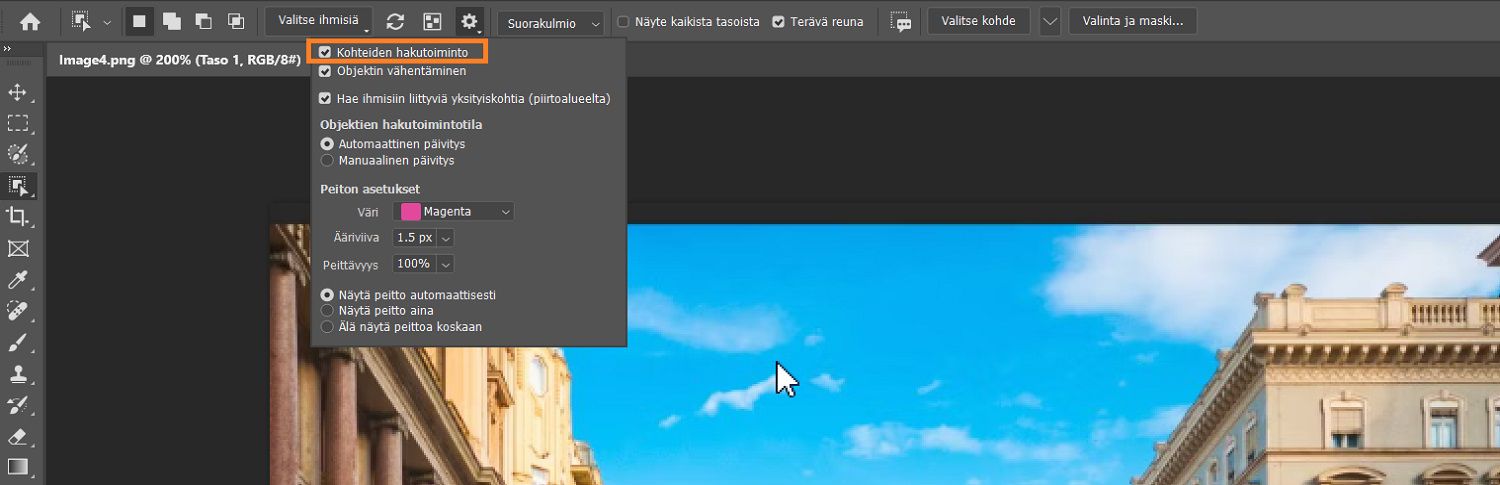Image resolution: width=1500 pixels, height=485 pixels.
Task: Select the Brush tool
Action: click(x=18, y=343)
